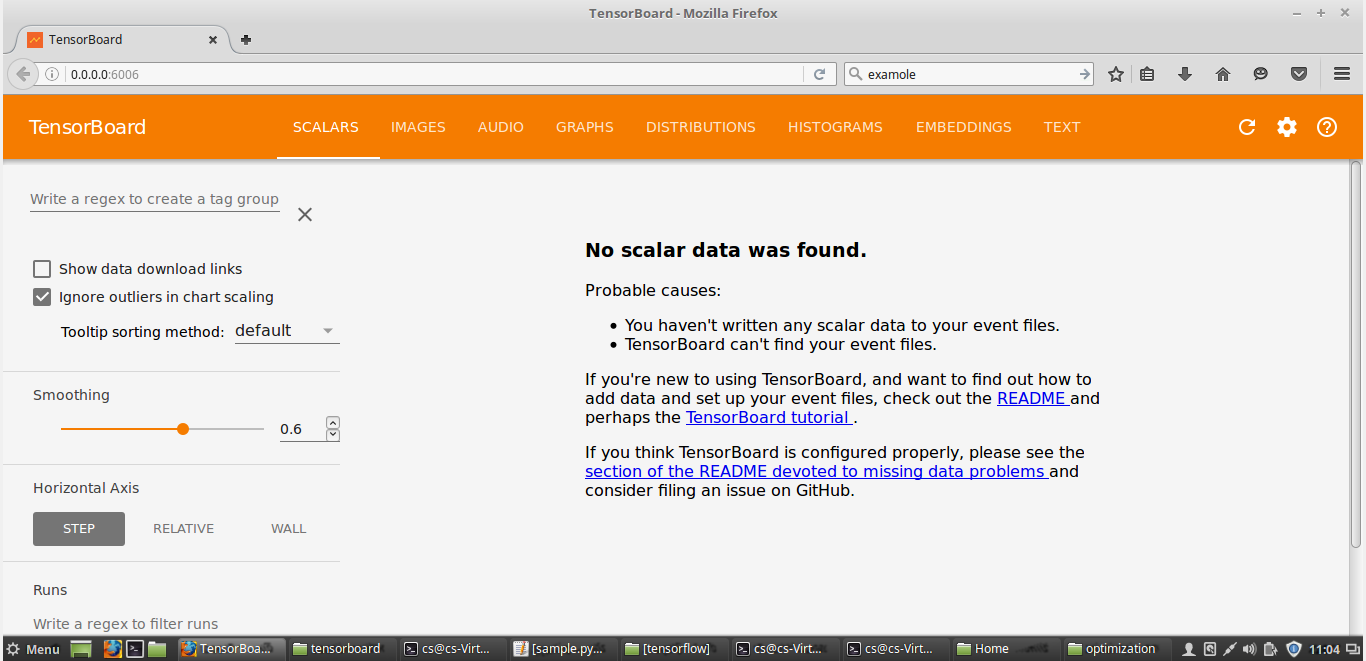The height and width of the screenshot is (661, 1366).
Task: Go back with the browser back arrow
Action: click(x=23, y=74)
